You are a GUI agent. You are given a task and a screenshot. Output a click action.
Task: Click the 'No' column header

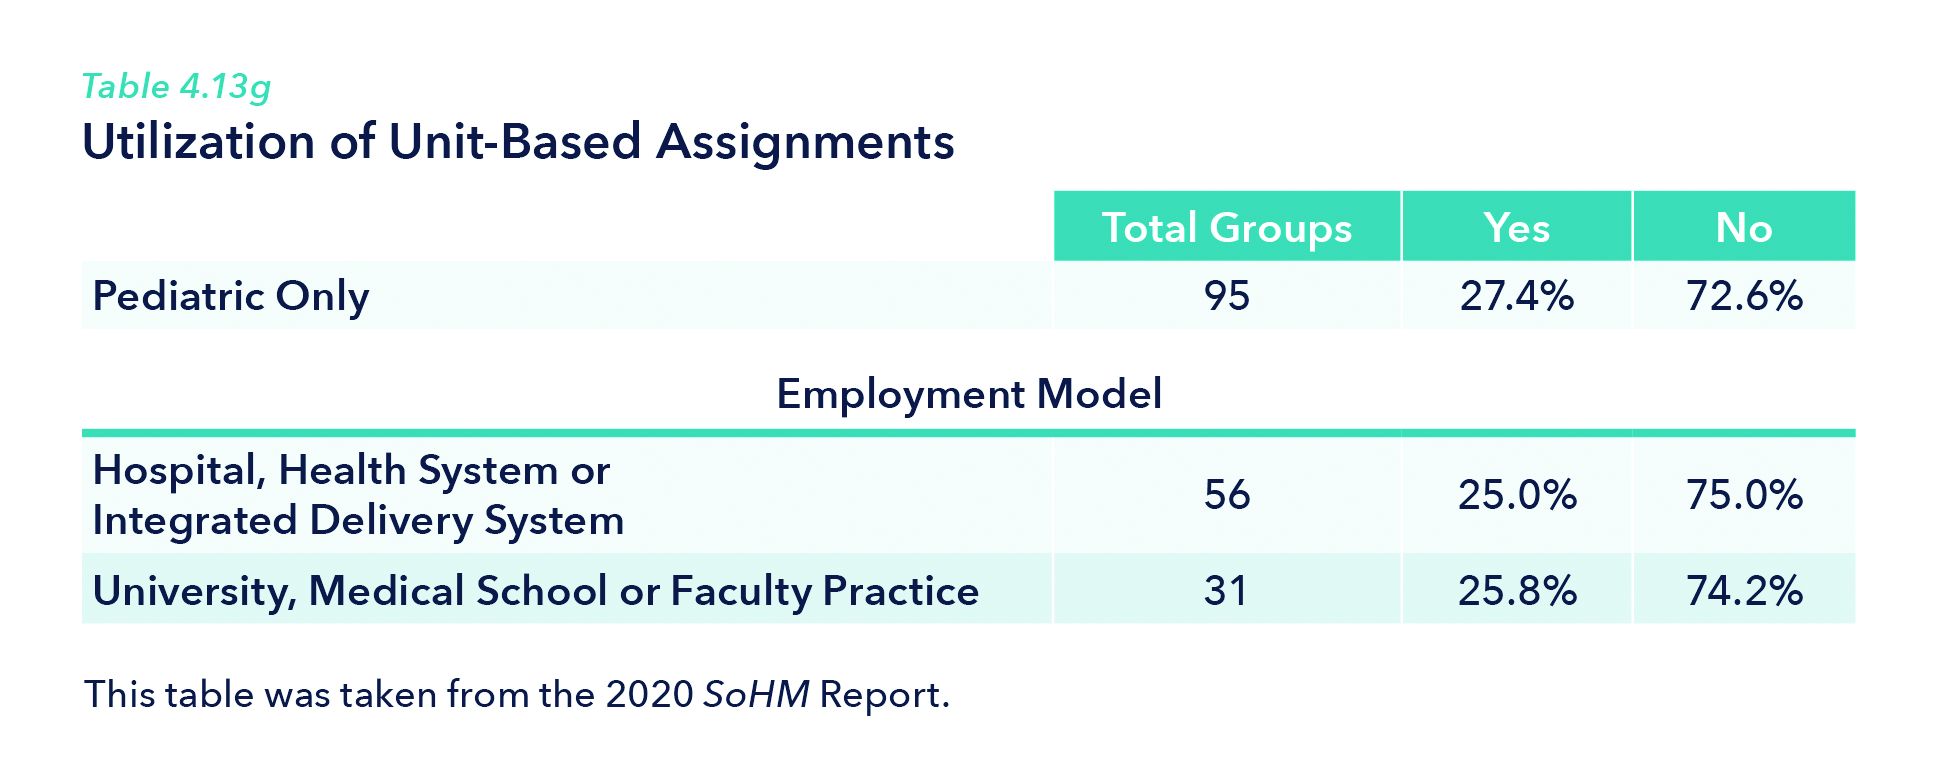click(1743, 228)
